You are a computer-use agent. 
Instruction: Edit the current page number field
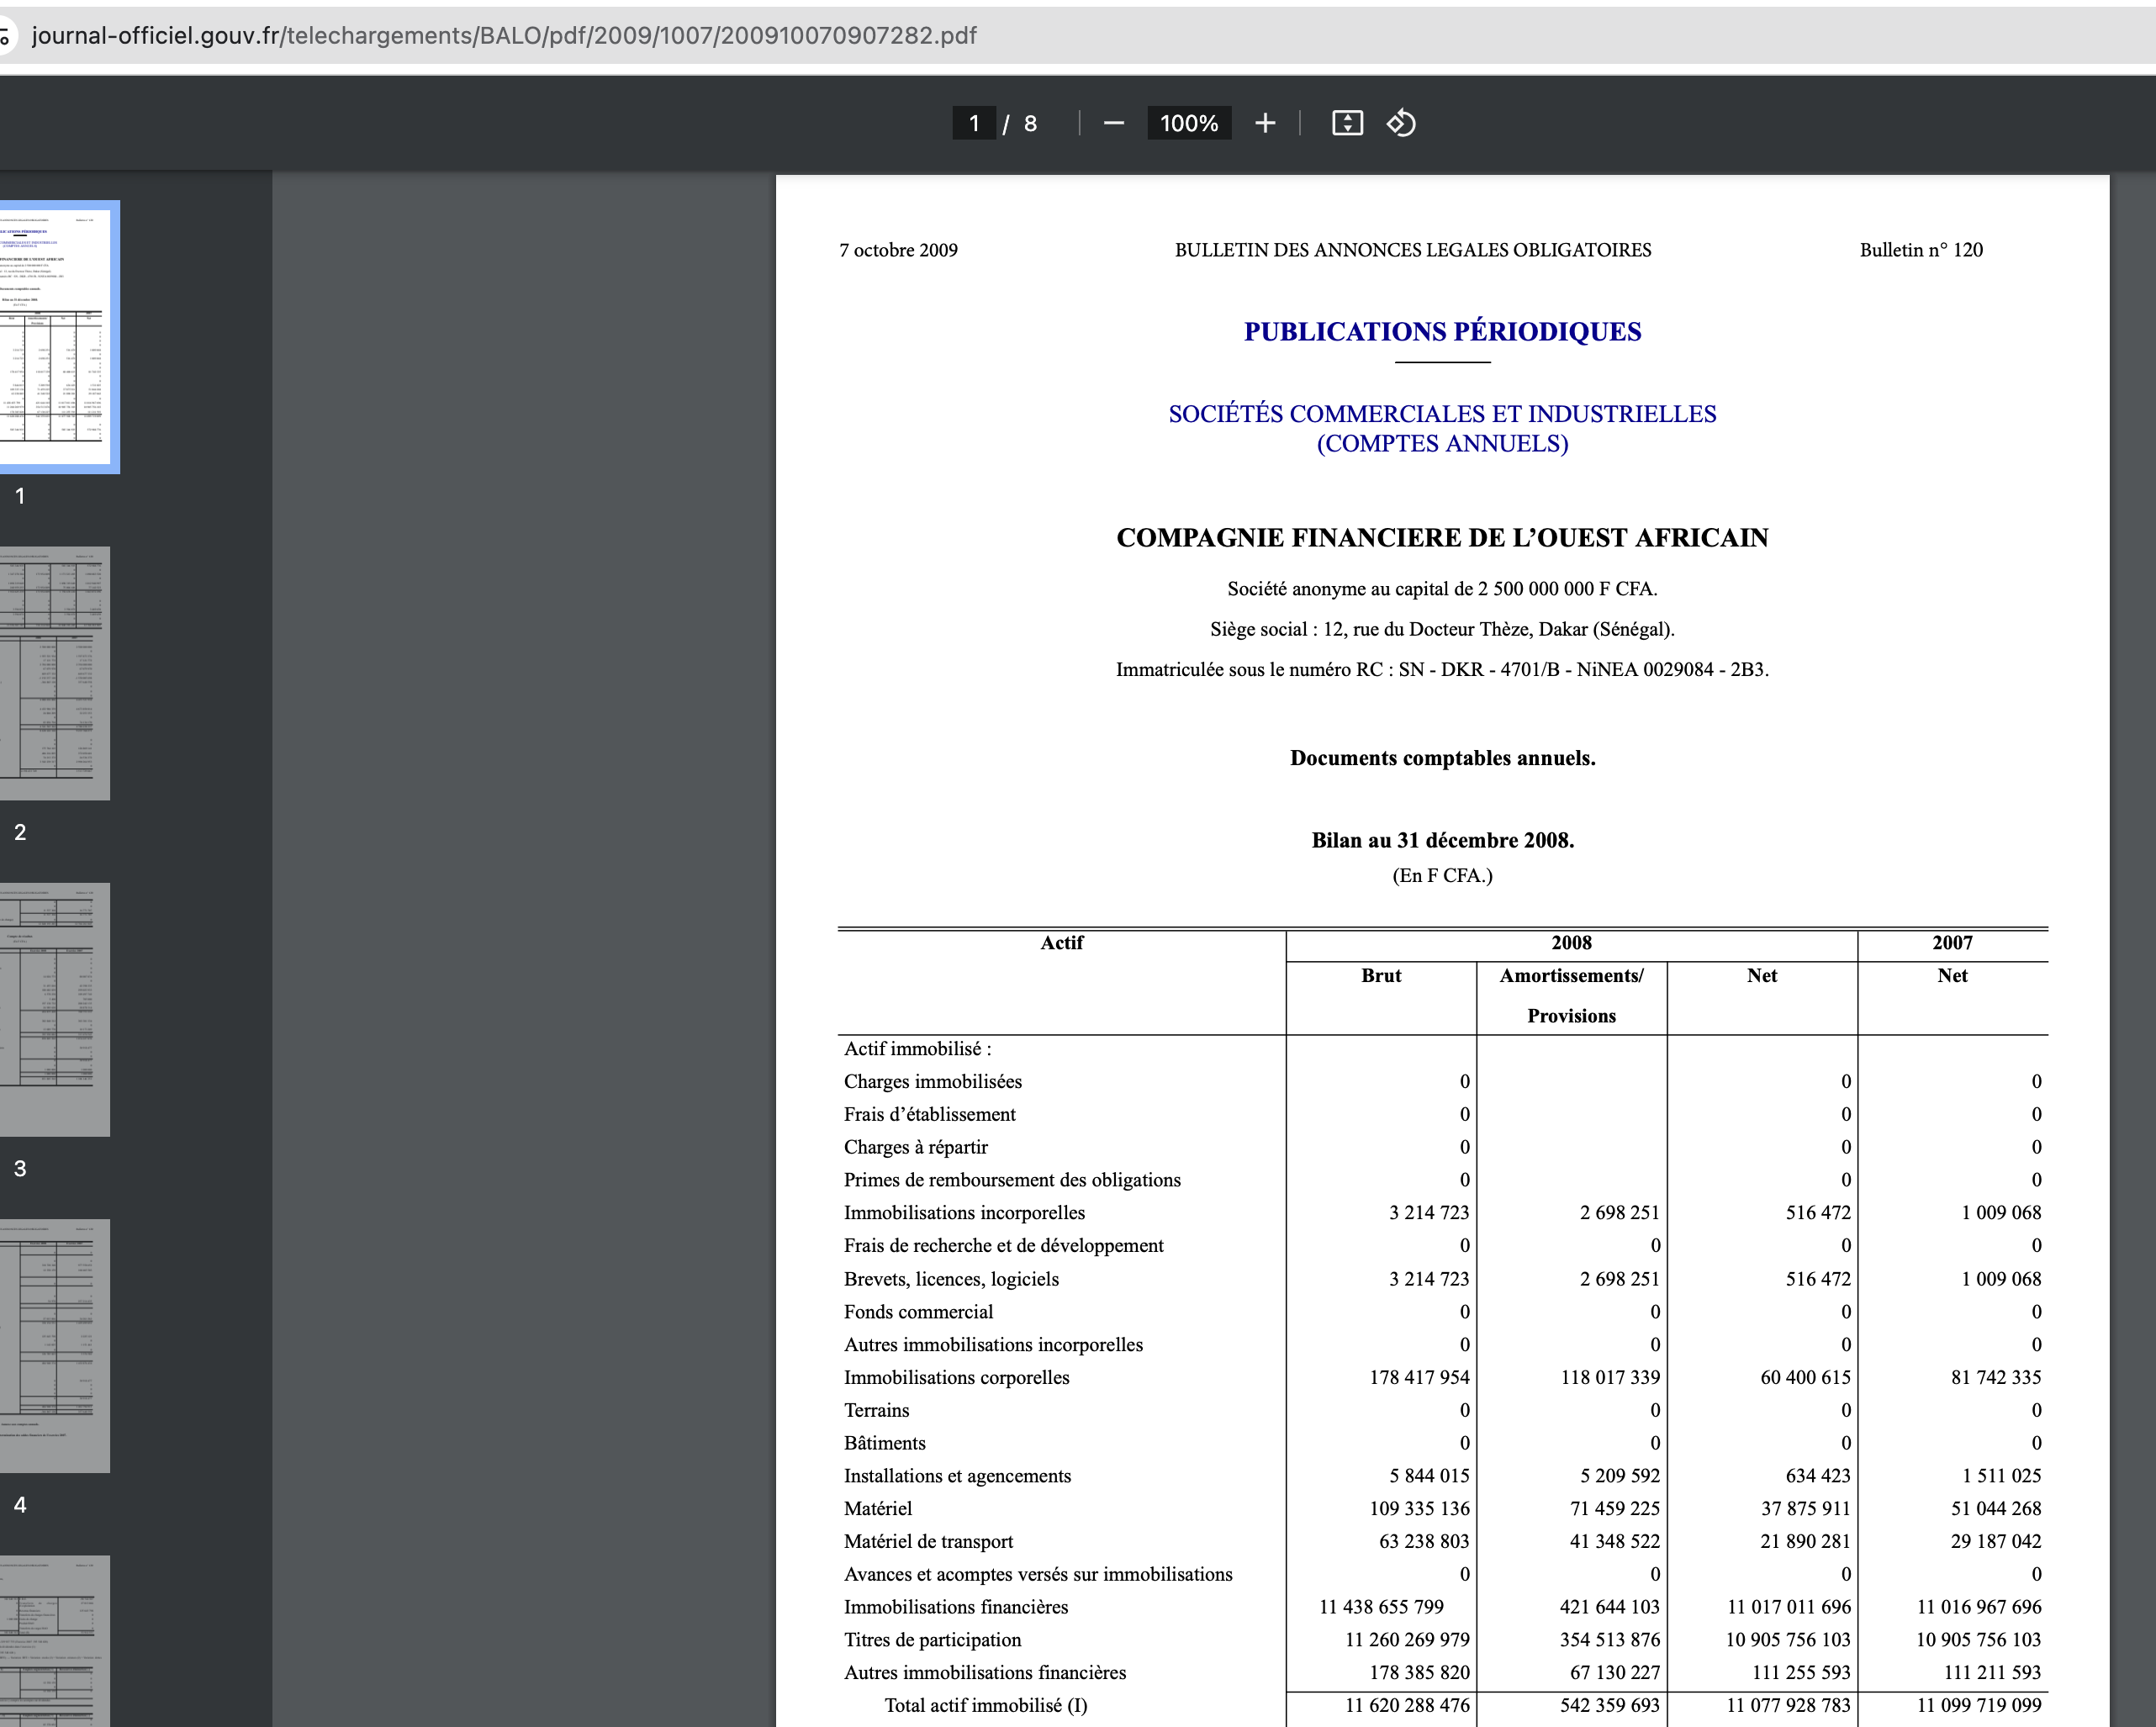click(974, 123)
